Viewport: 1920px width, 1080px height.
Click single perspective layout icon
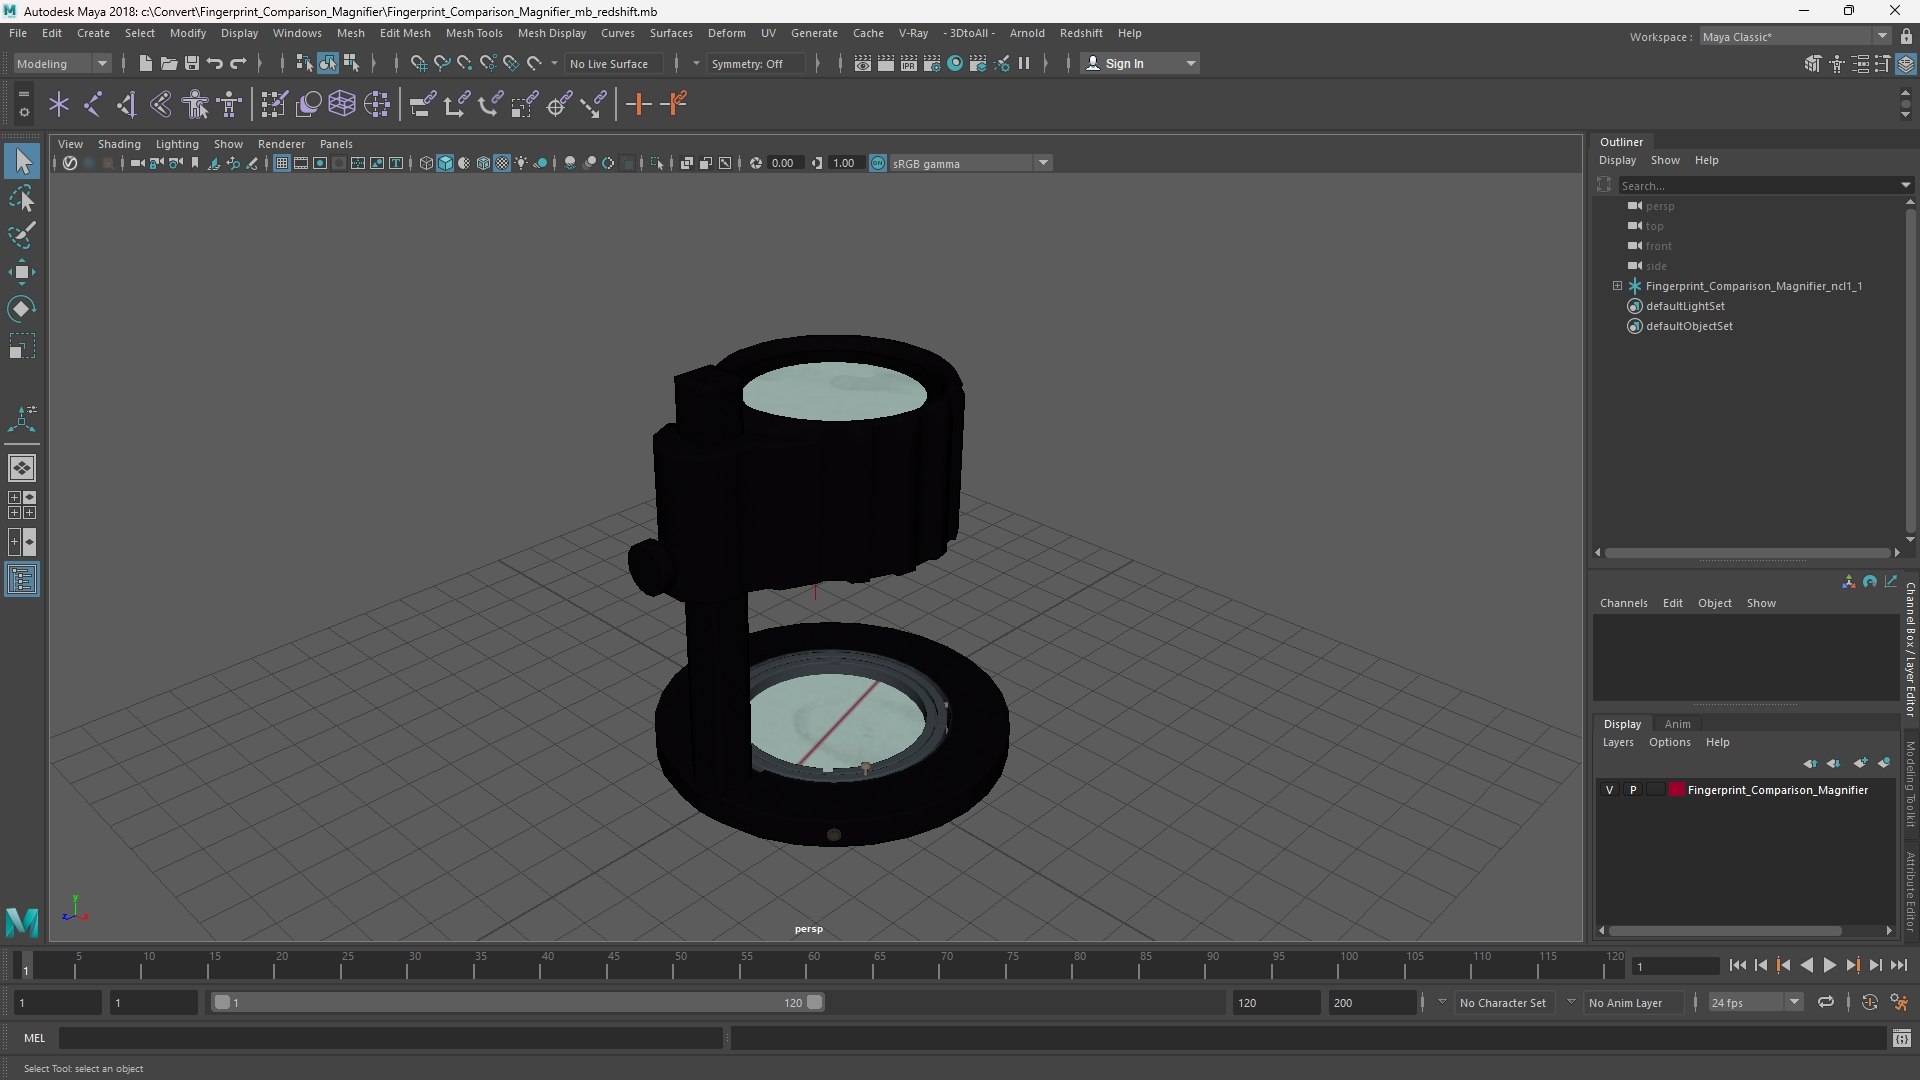point(22,468)
